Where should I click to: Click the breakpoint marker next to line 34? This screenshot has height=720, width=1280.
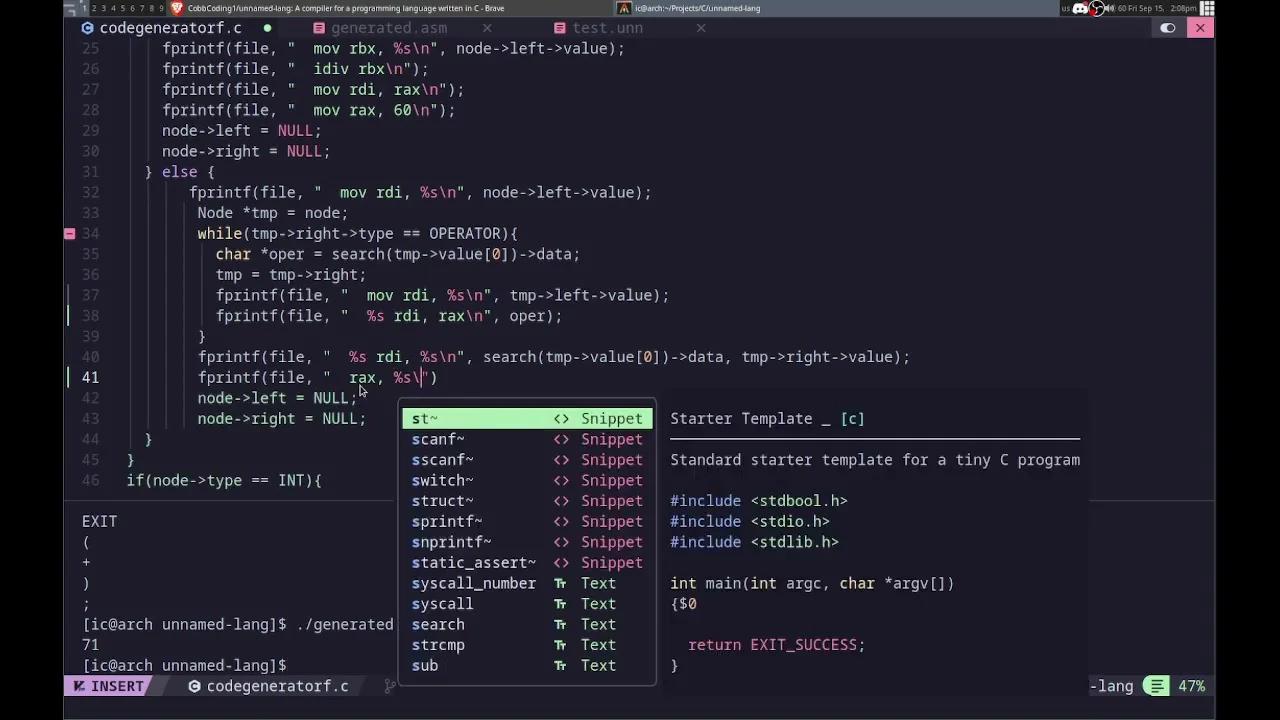point(69,233)
